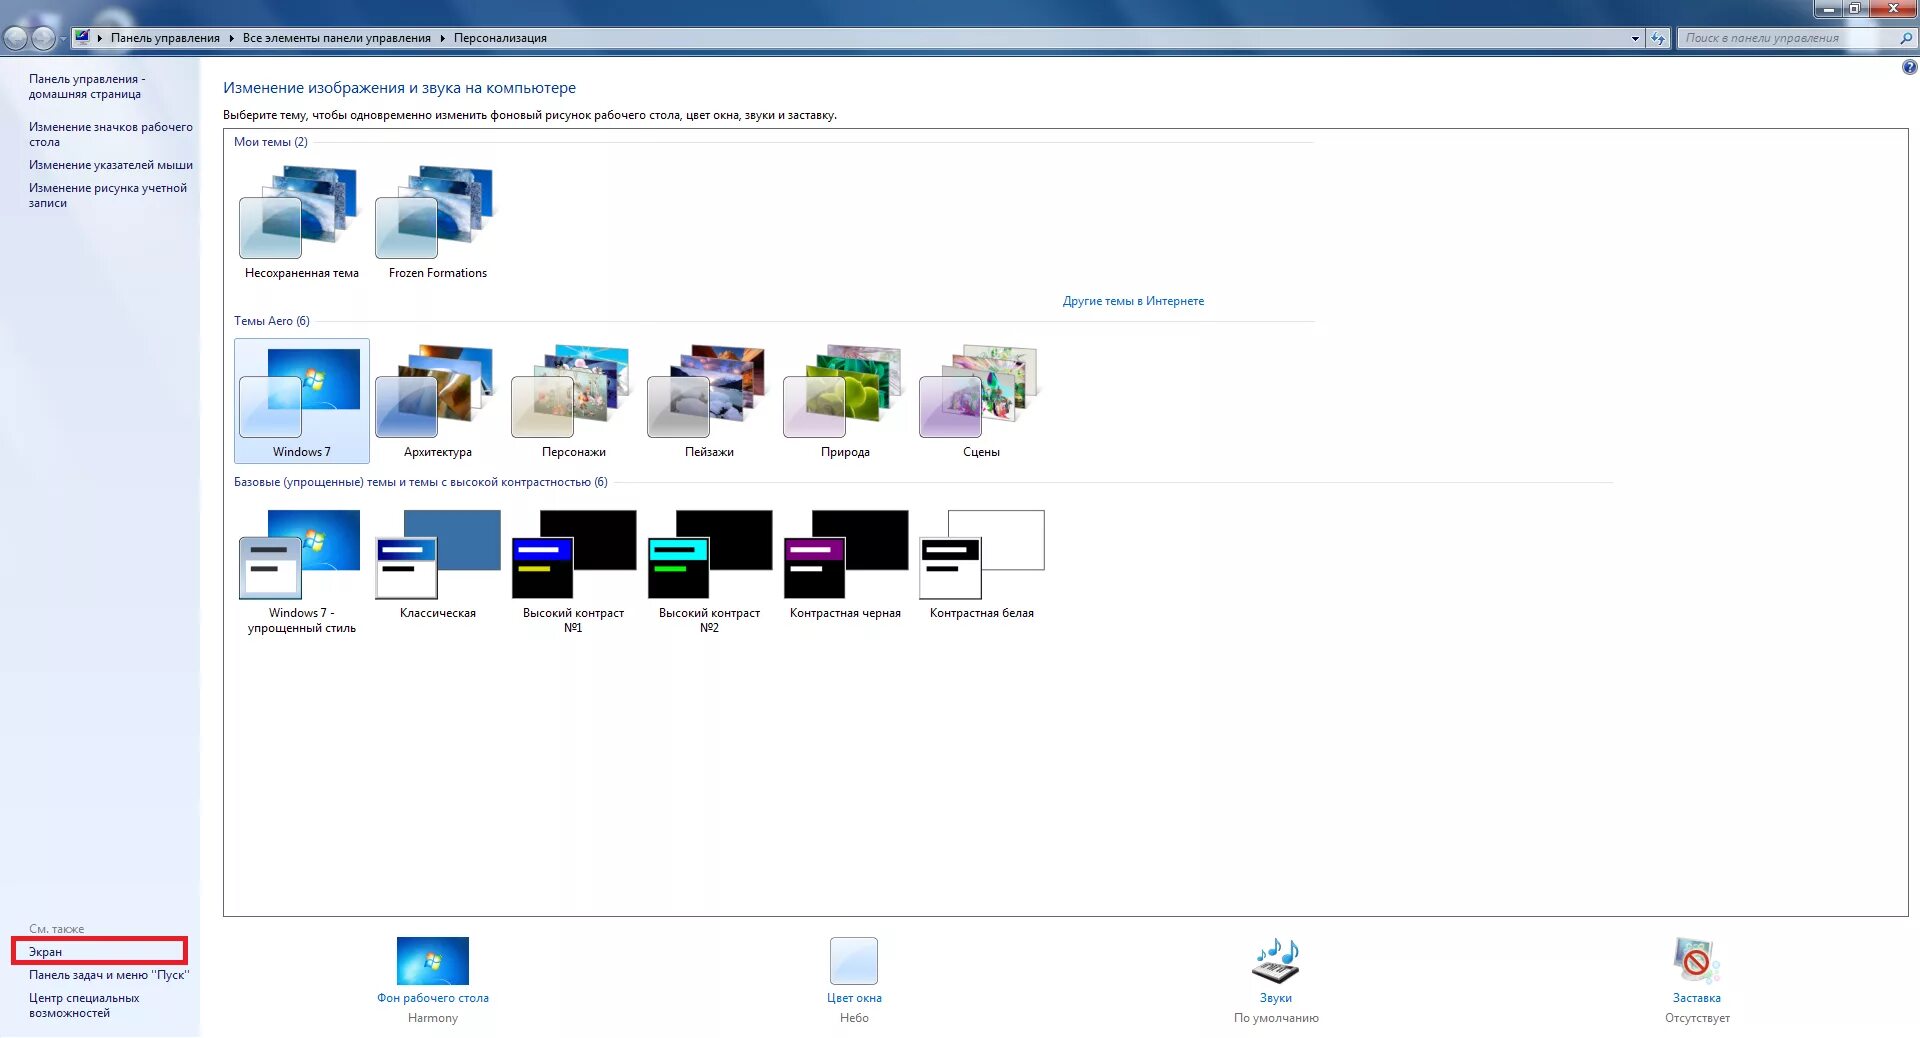
Task: Open Цвет окна color settings icon
Action: pyautogui.click(x=854, y=961)
